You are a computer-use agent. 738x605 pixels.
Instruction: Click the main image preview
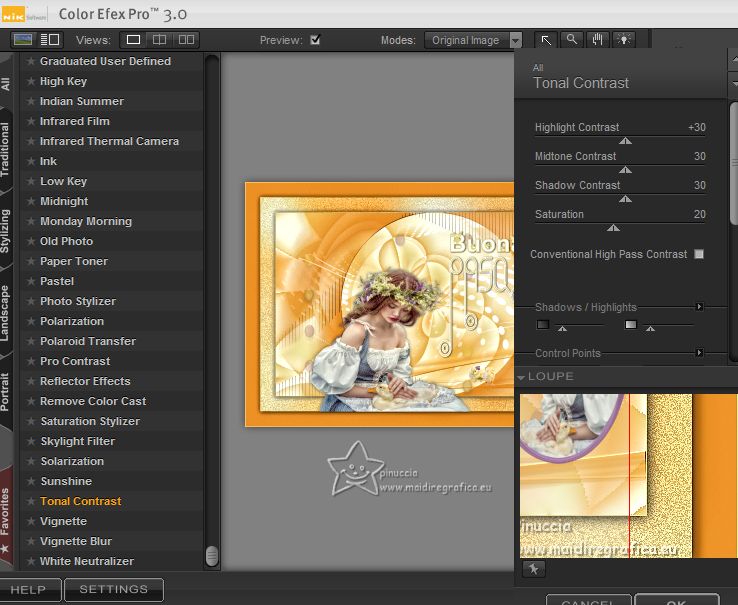click(x=379, y=304)
